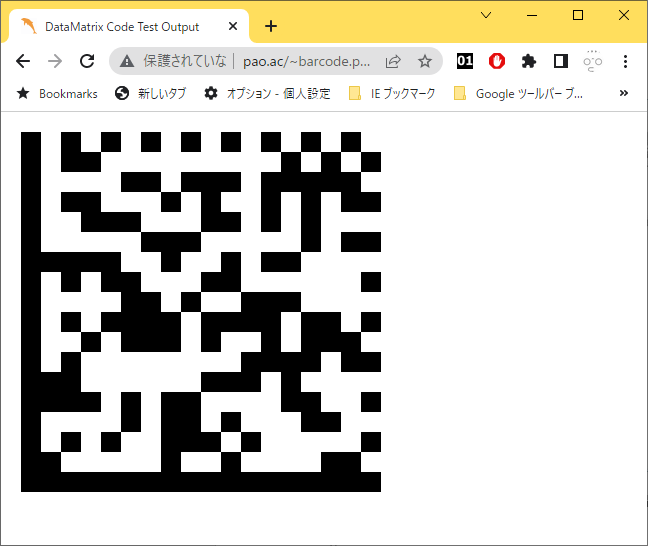648x546 pixels.
Task: Click the pao.ac address bar URL
Action: point(306,61)
